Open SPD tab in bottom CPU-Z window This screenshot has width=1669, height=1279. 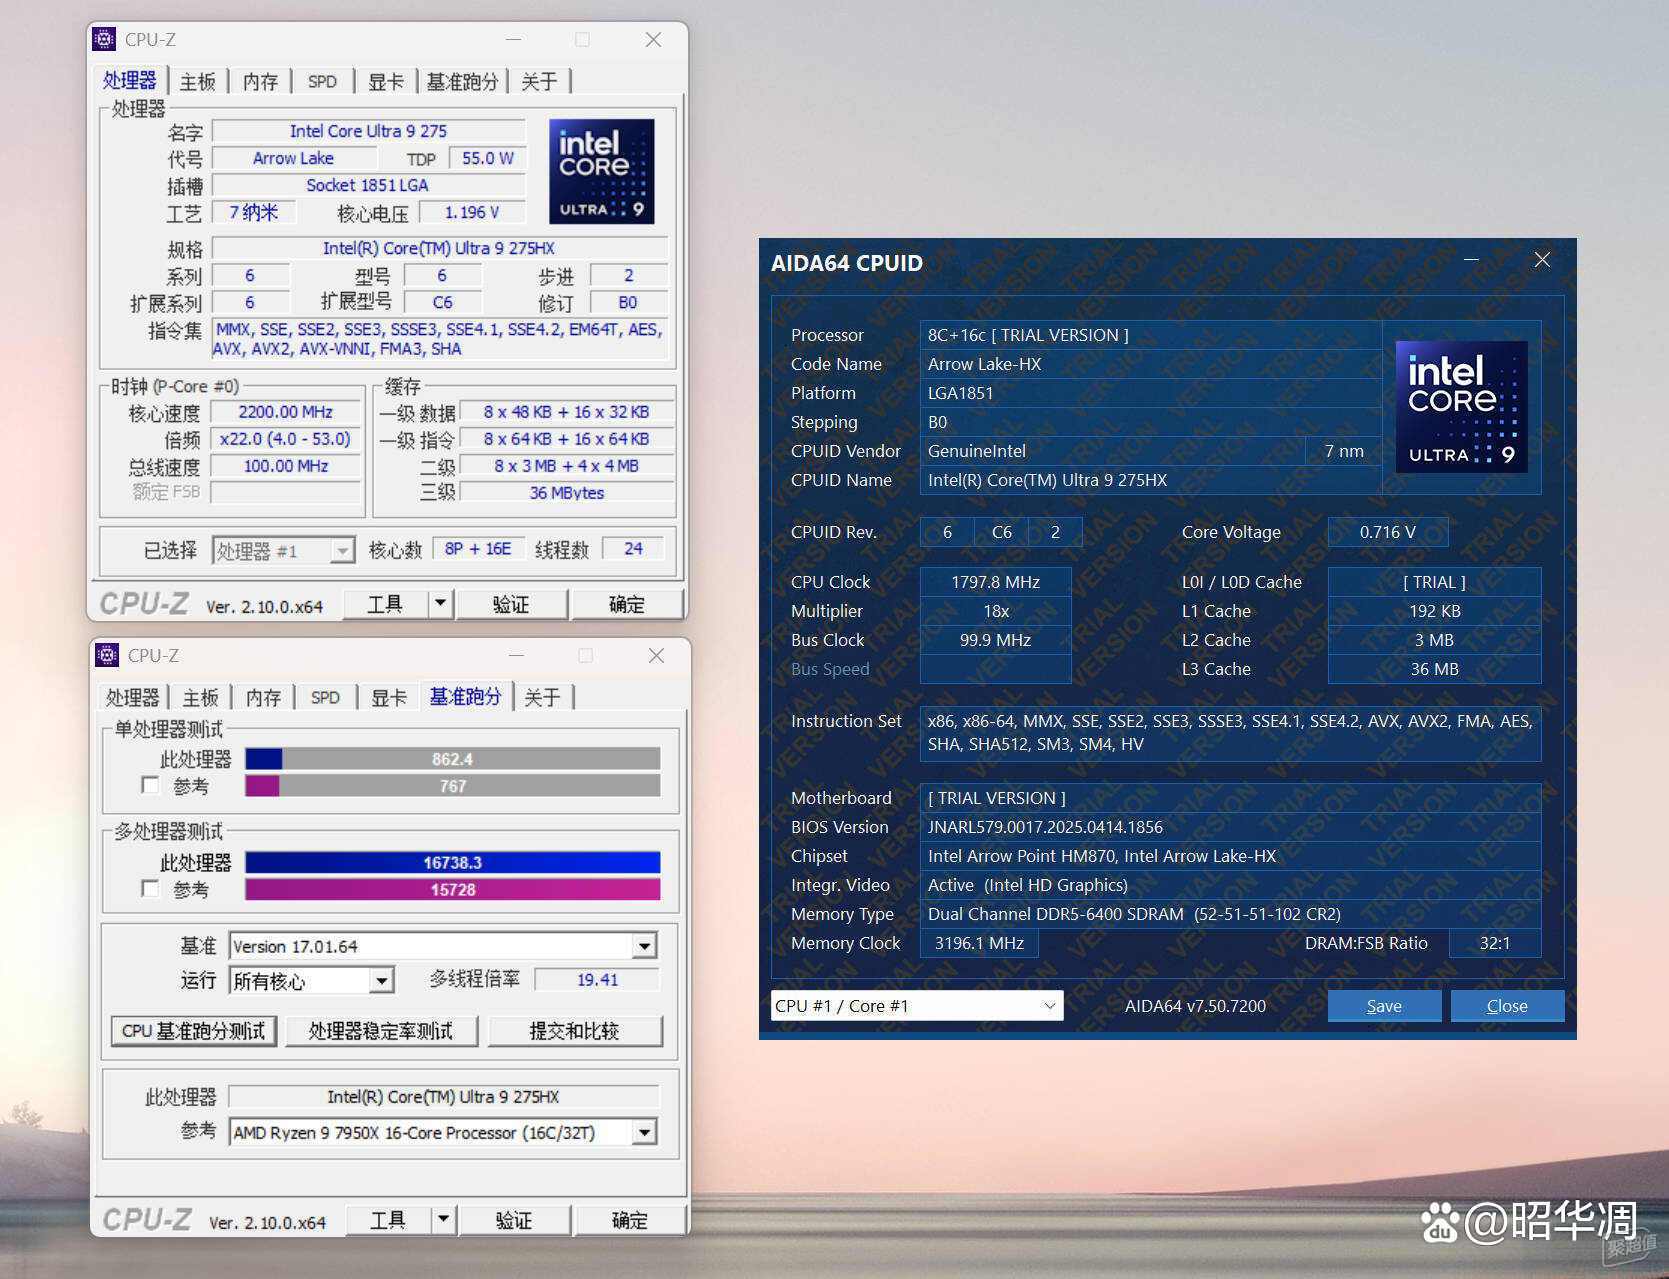click(325, 697)
